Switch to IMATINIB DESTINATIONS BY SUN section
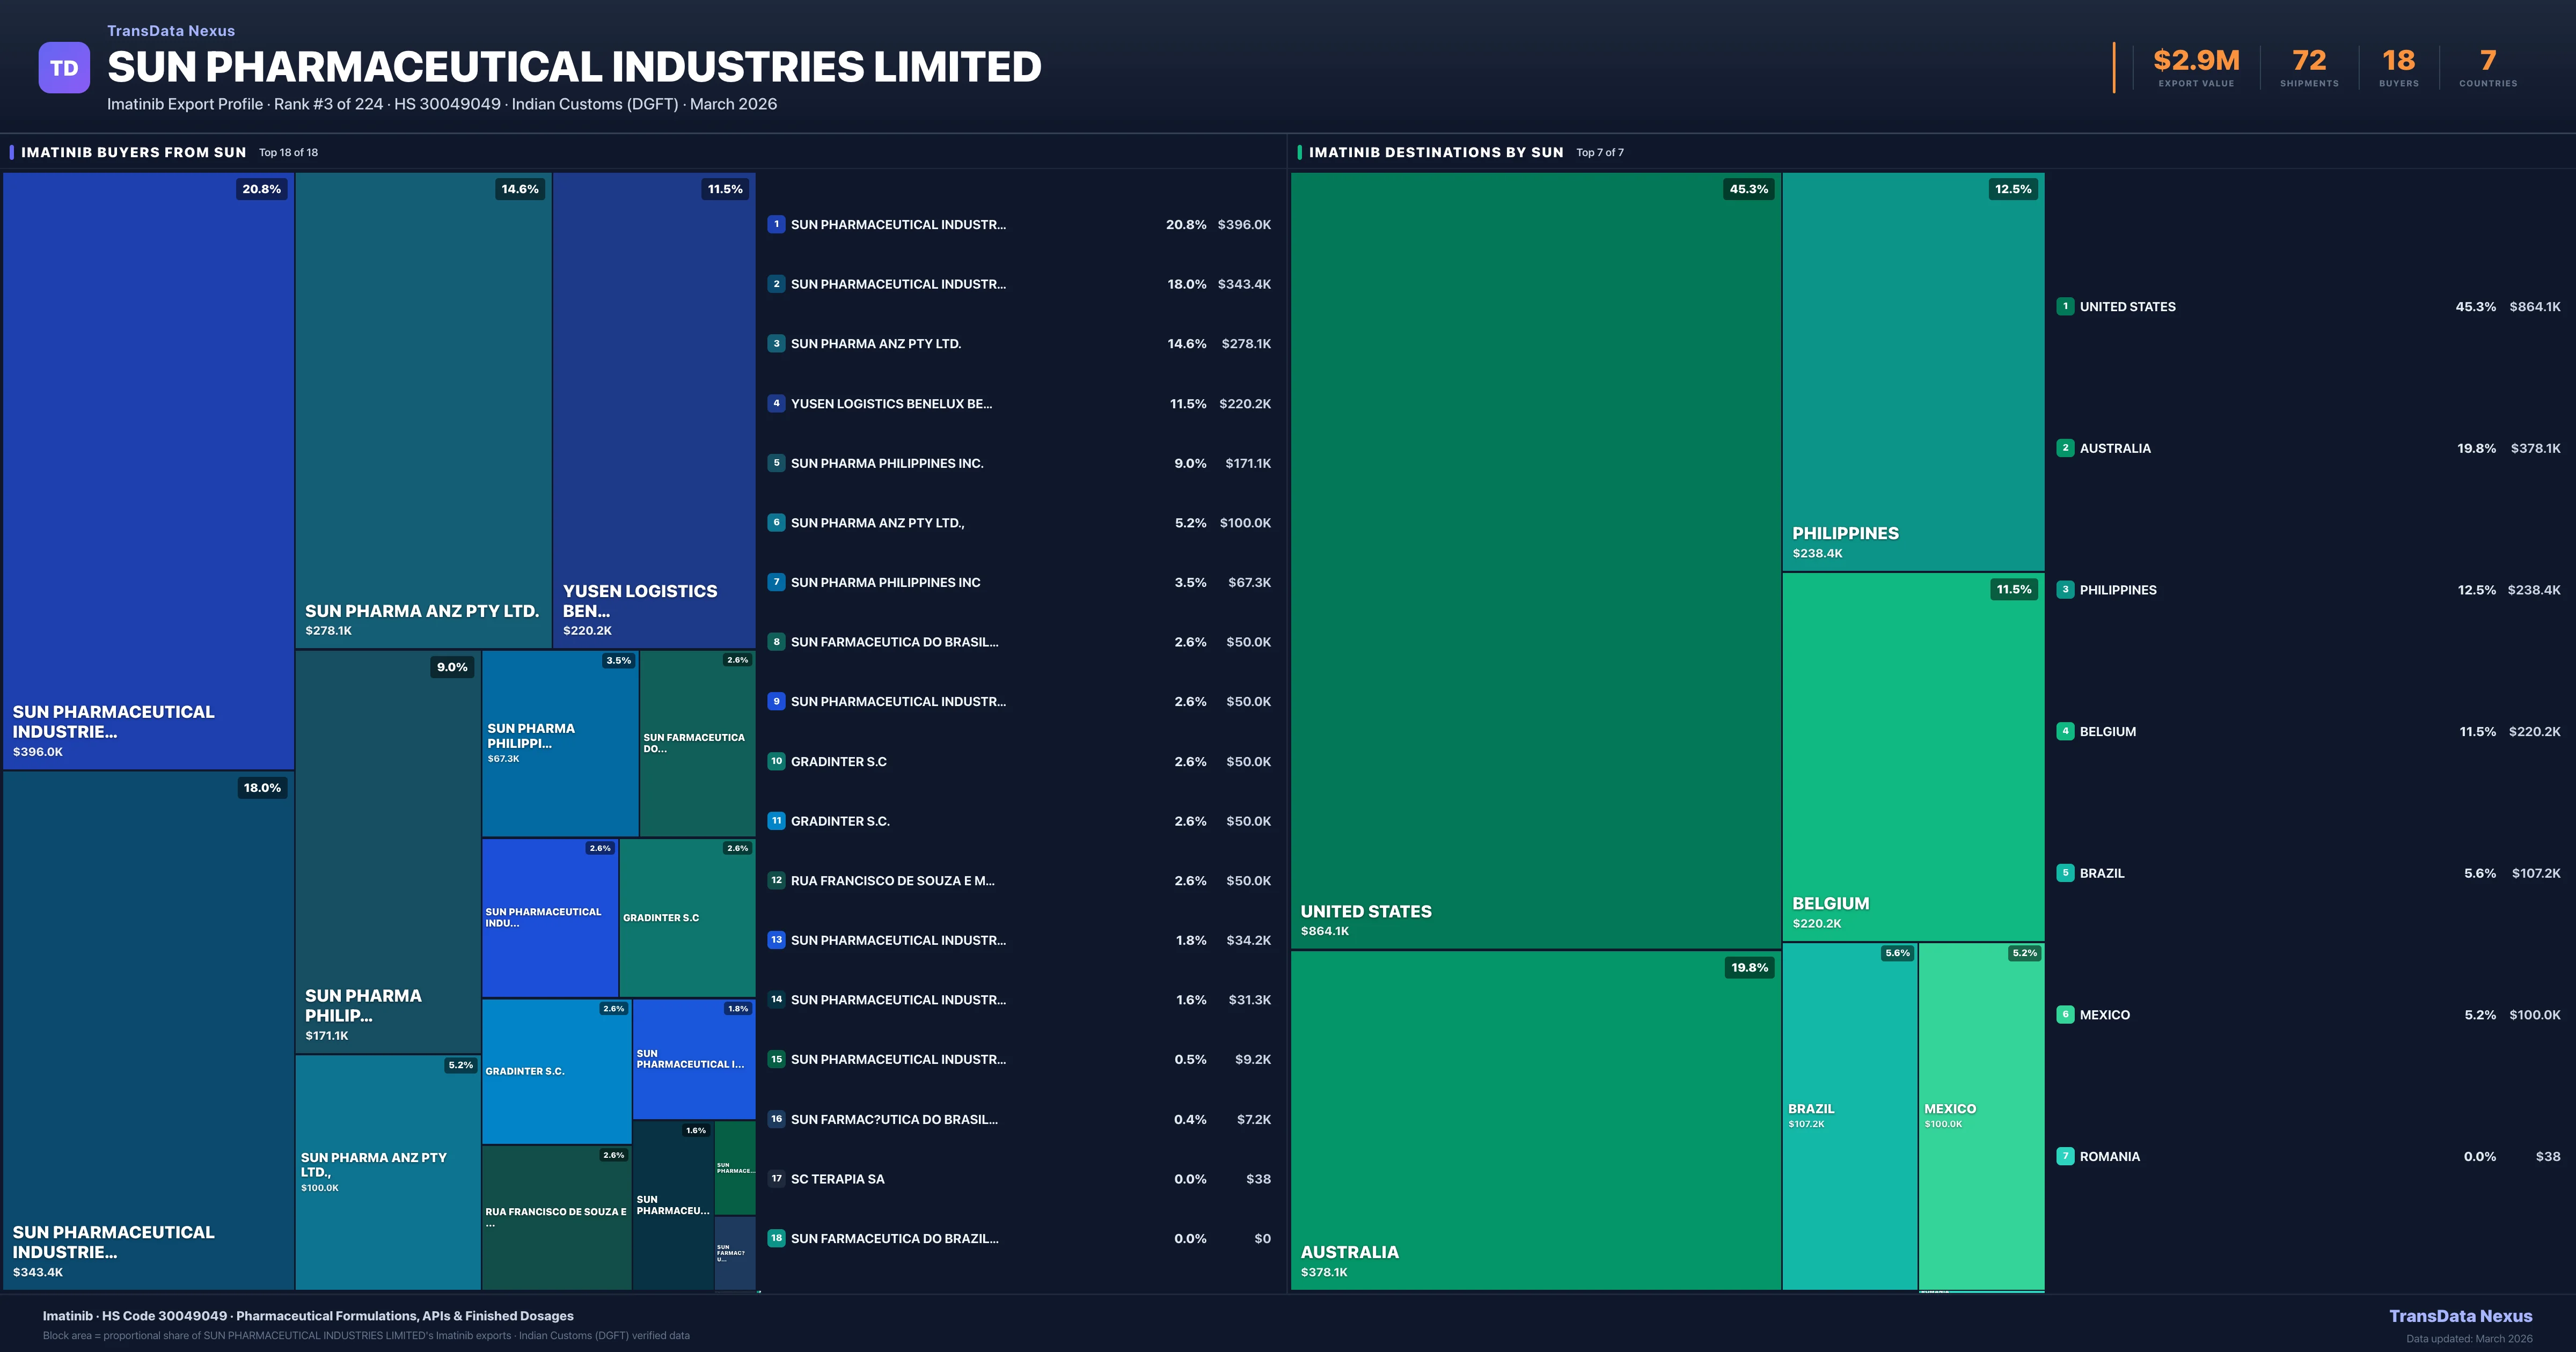Image resolution: width=2576 pixels, height=1352 pixels. pos(1437,152)
